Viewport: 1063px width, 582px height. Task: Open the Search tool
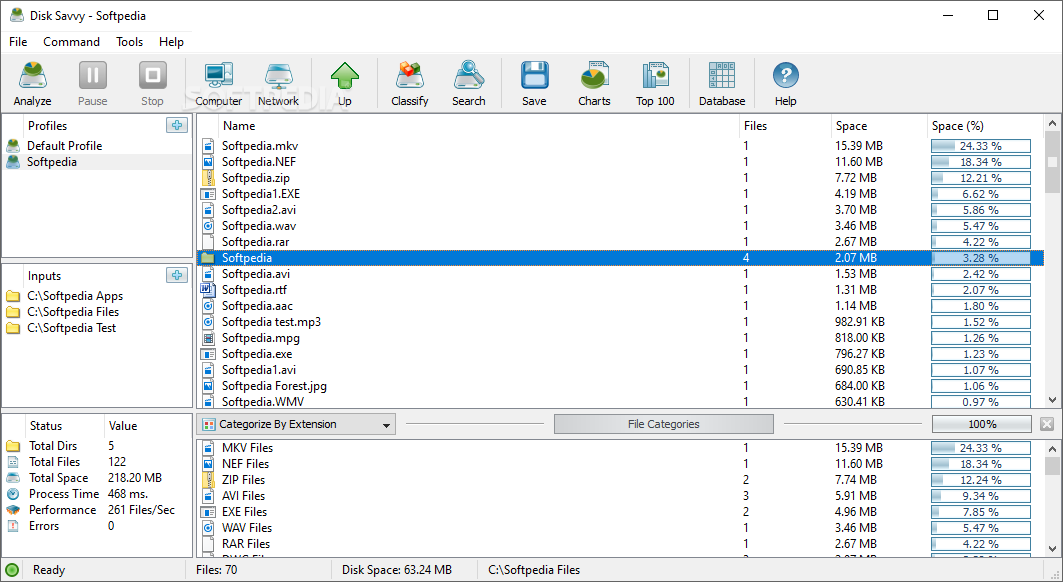coord(468,83)
